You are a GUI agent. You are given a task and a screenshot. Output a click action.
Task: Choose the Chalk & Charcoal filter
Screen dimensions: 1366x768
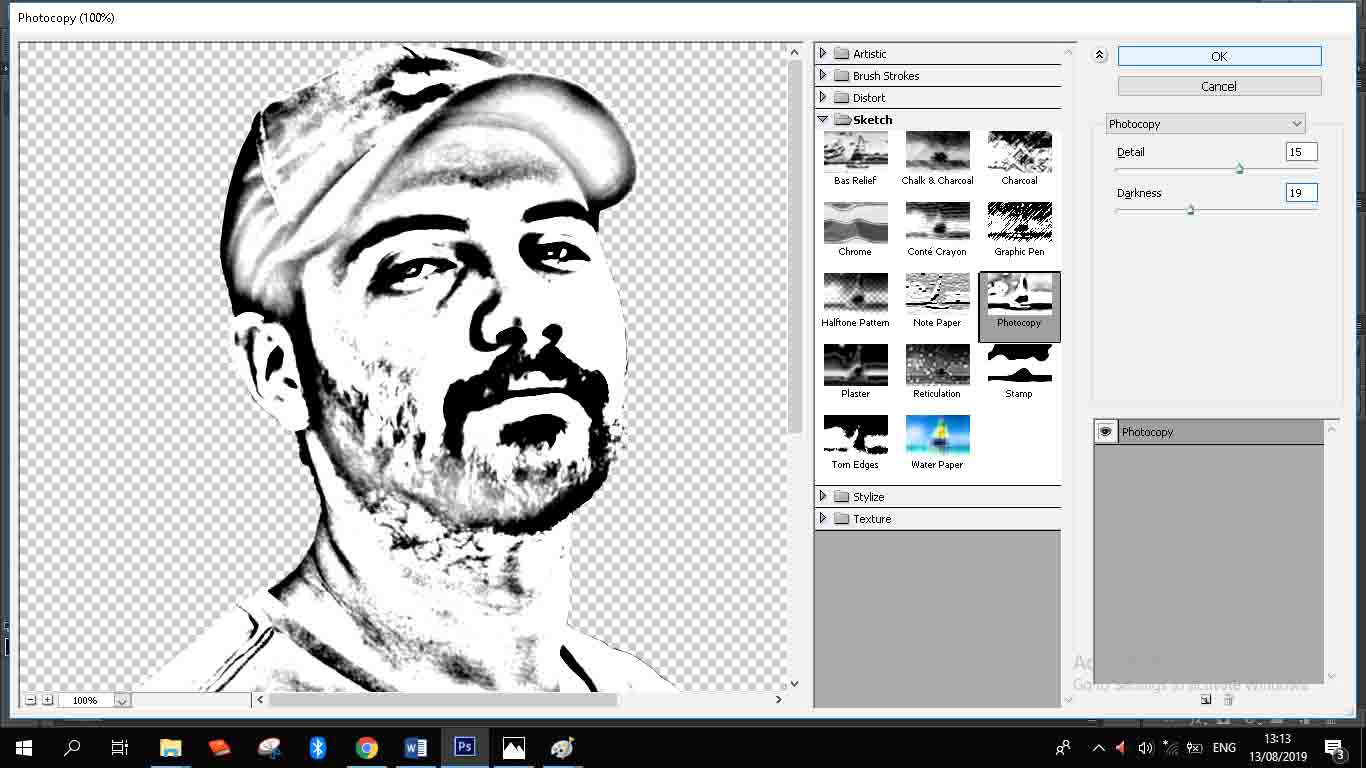[x=937, y=153]
